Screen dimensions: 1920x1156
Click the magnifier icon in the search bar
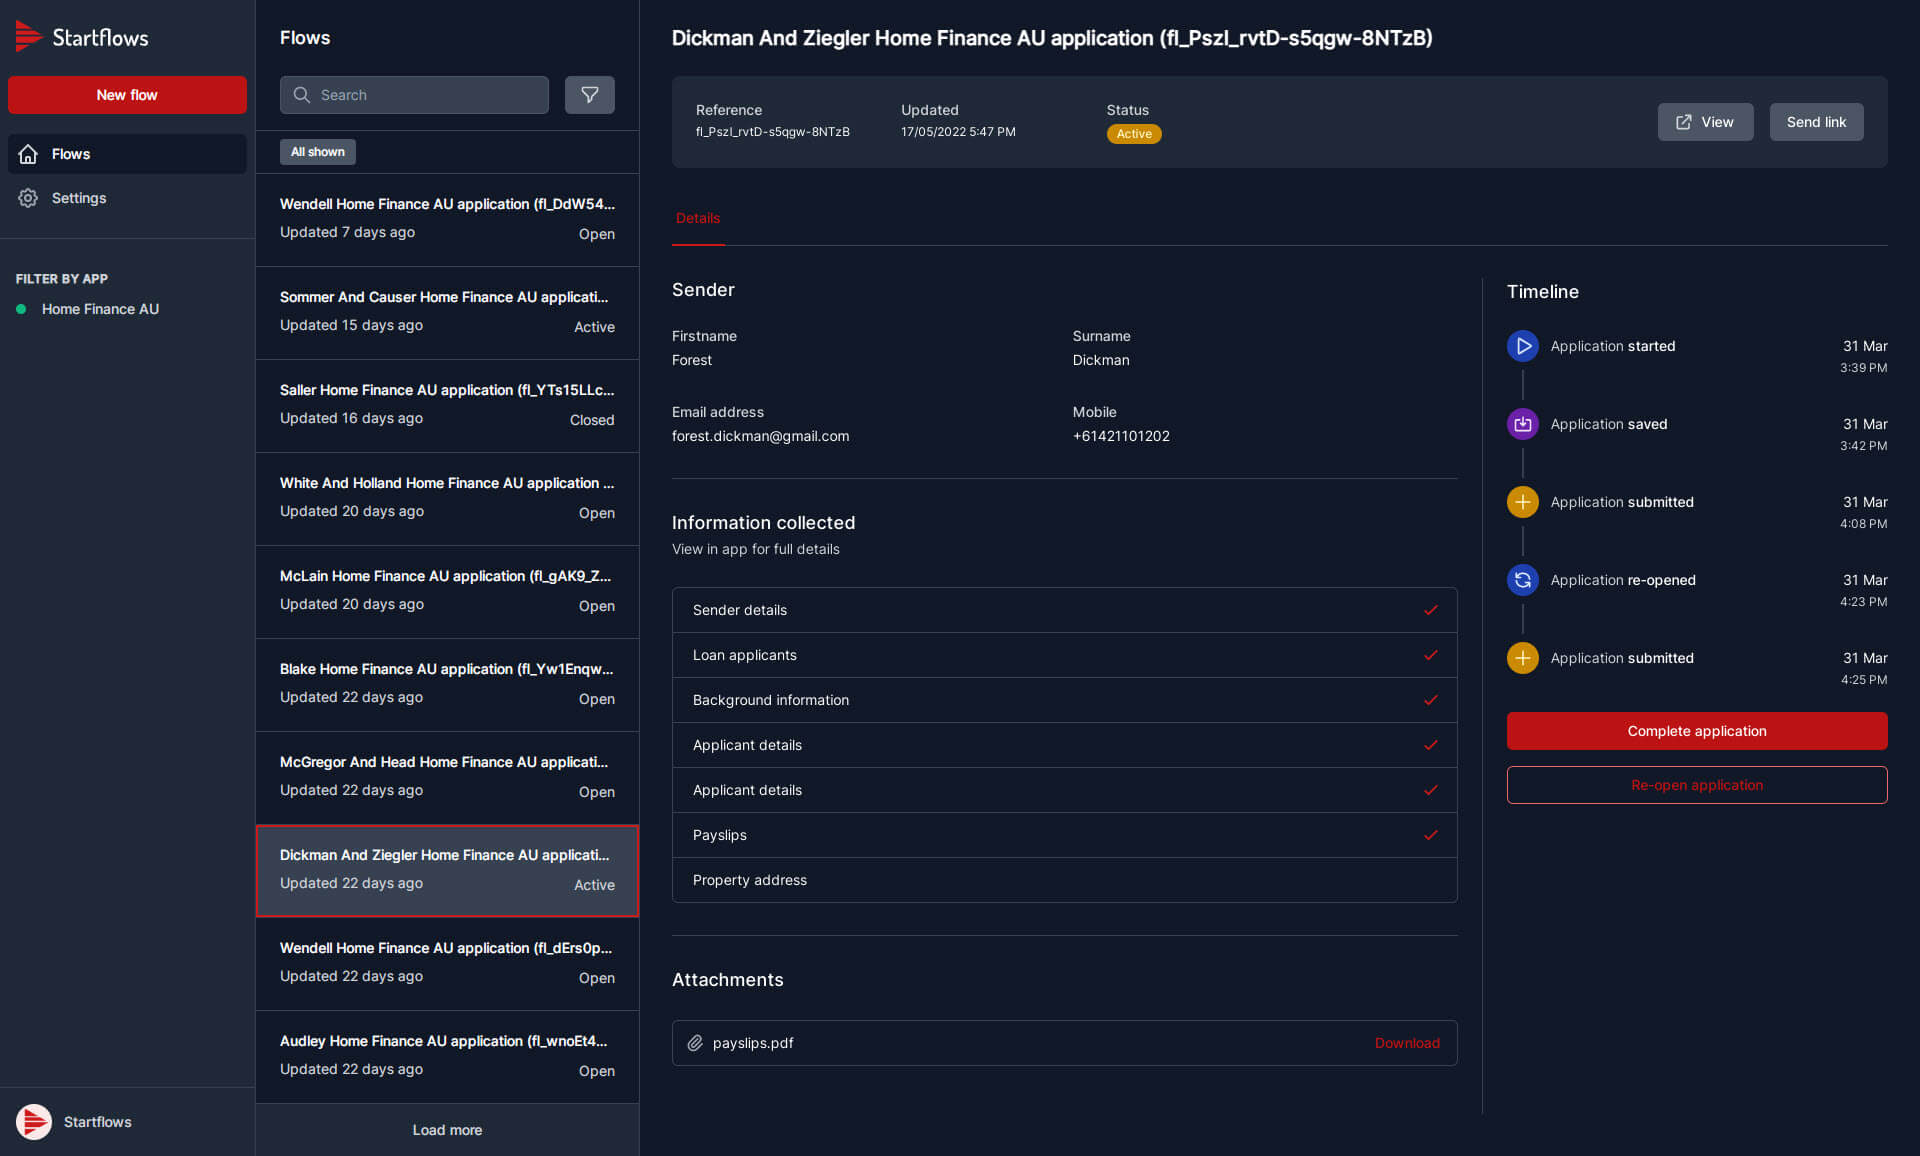(302, 94)
